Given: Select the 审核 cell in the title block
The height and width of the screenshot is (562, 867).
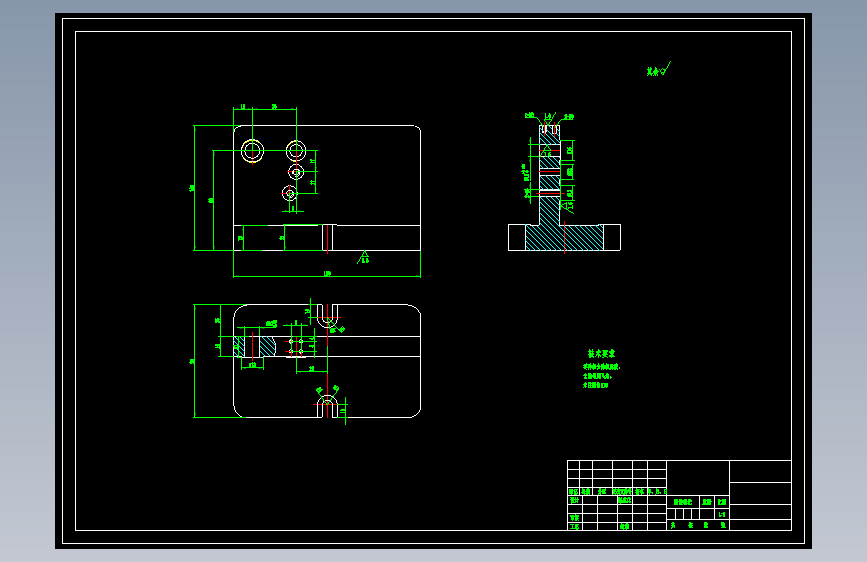Looking at the screenshot, I should [x=574, y=518].
